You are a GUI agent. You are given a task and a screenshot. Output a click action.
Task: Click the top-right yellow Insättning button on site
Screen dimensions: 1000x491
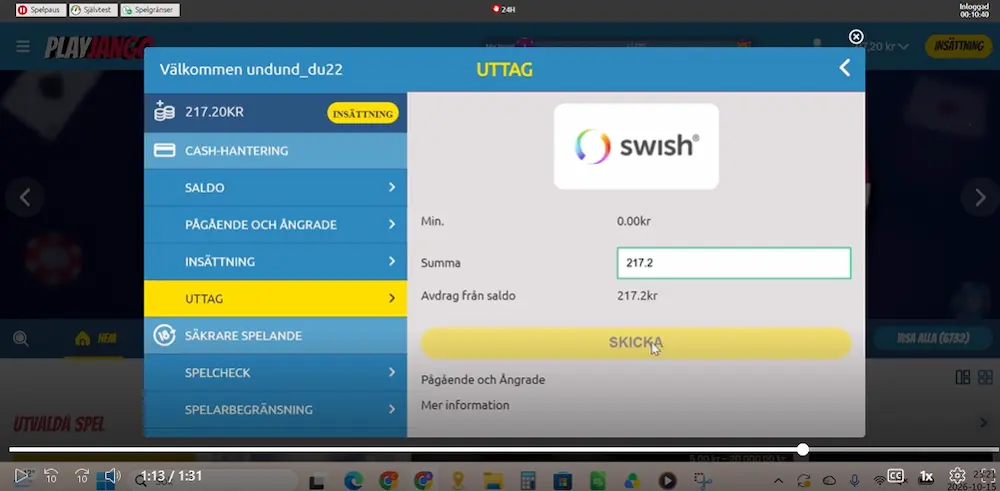(959, 47)
